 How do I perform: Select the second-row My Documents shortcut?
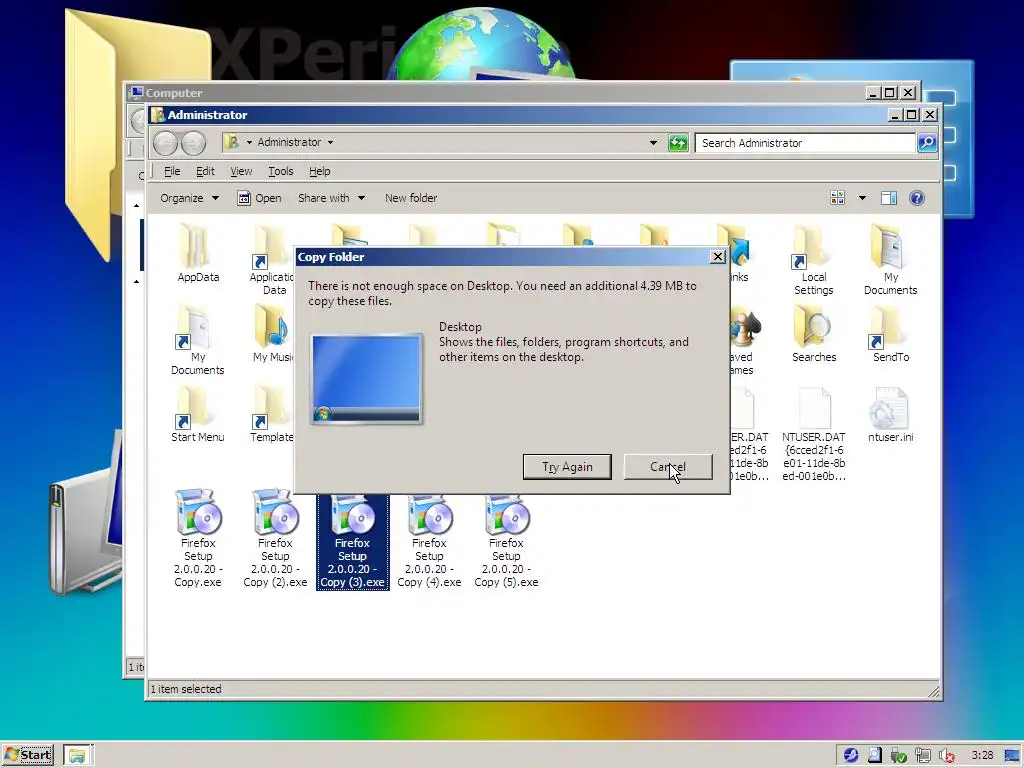[197, 340]
